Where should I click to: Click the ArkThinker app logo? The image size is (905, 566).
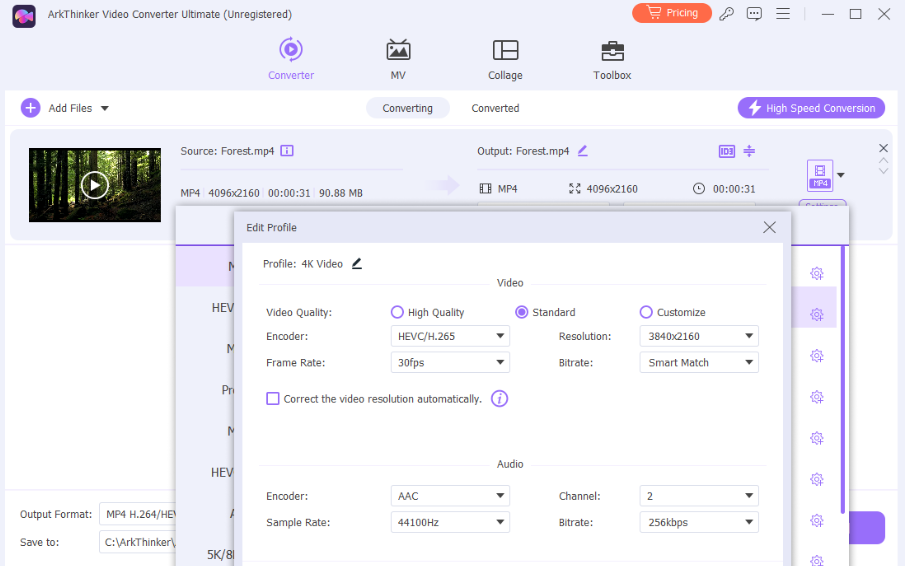coord(24,16)
